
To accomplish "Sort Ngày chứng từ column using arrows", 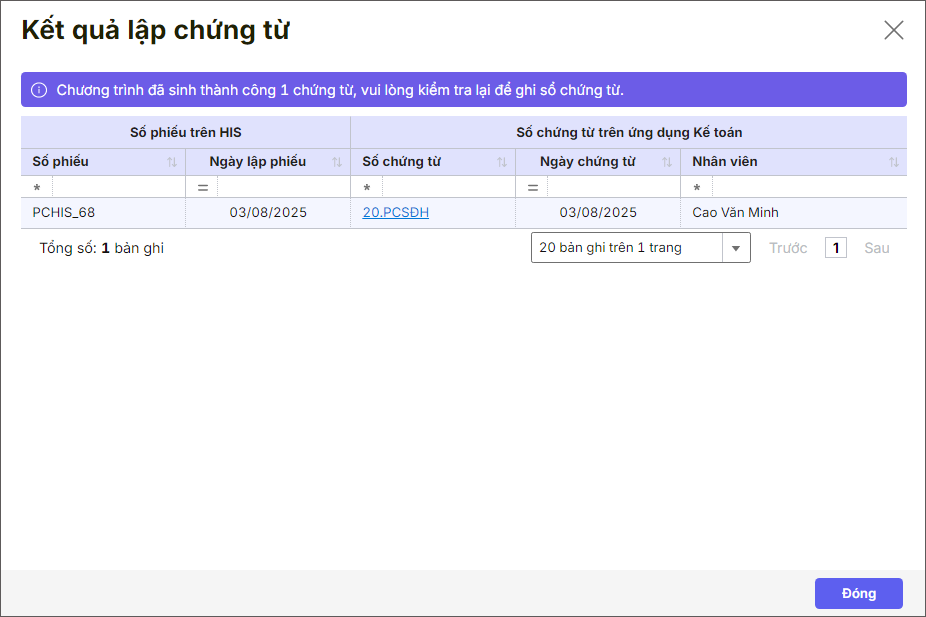I will tap(667, 162).
